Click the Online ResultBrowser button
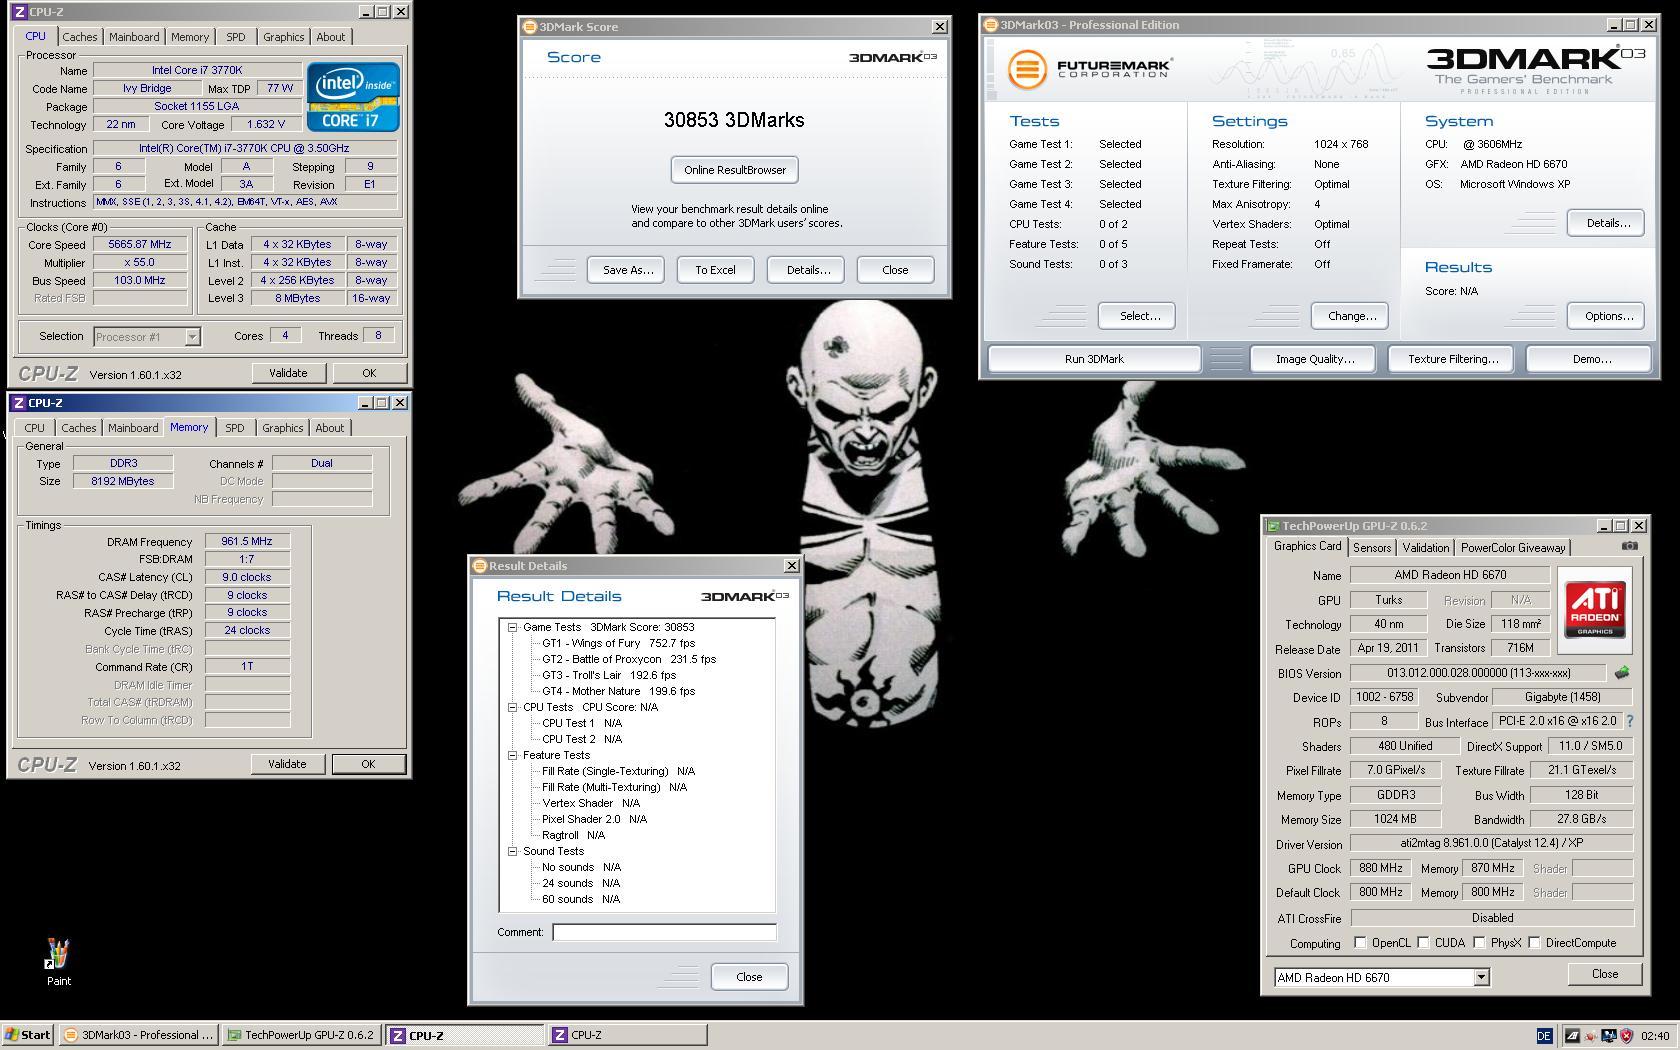 coord(734,170)
